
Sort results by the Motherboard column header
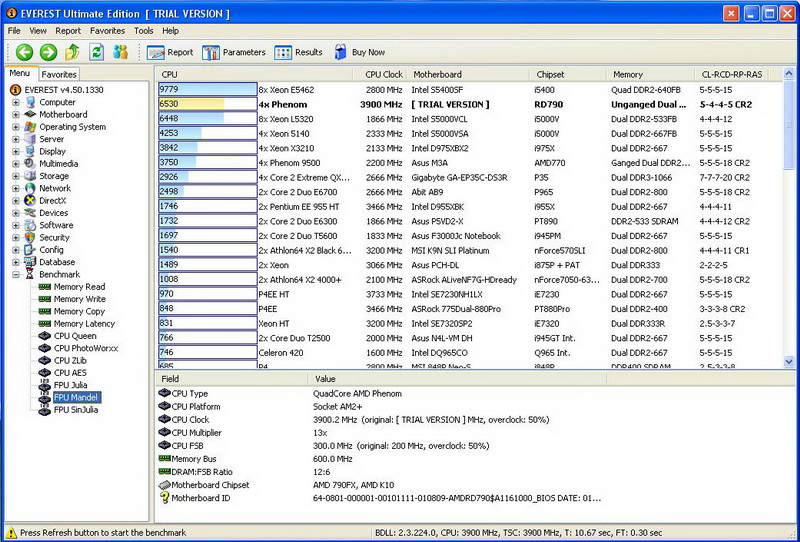(x=468, y=74)
